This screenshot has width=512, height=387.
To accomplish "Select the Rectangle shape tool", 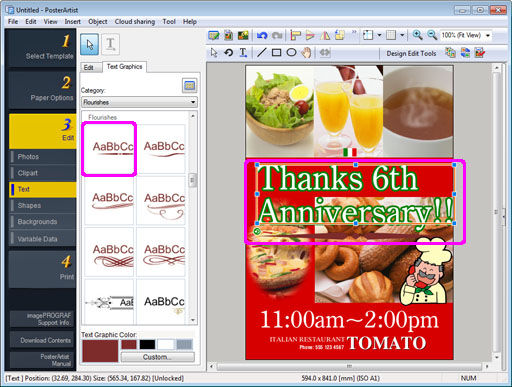I will coord(276,53).
